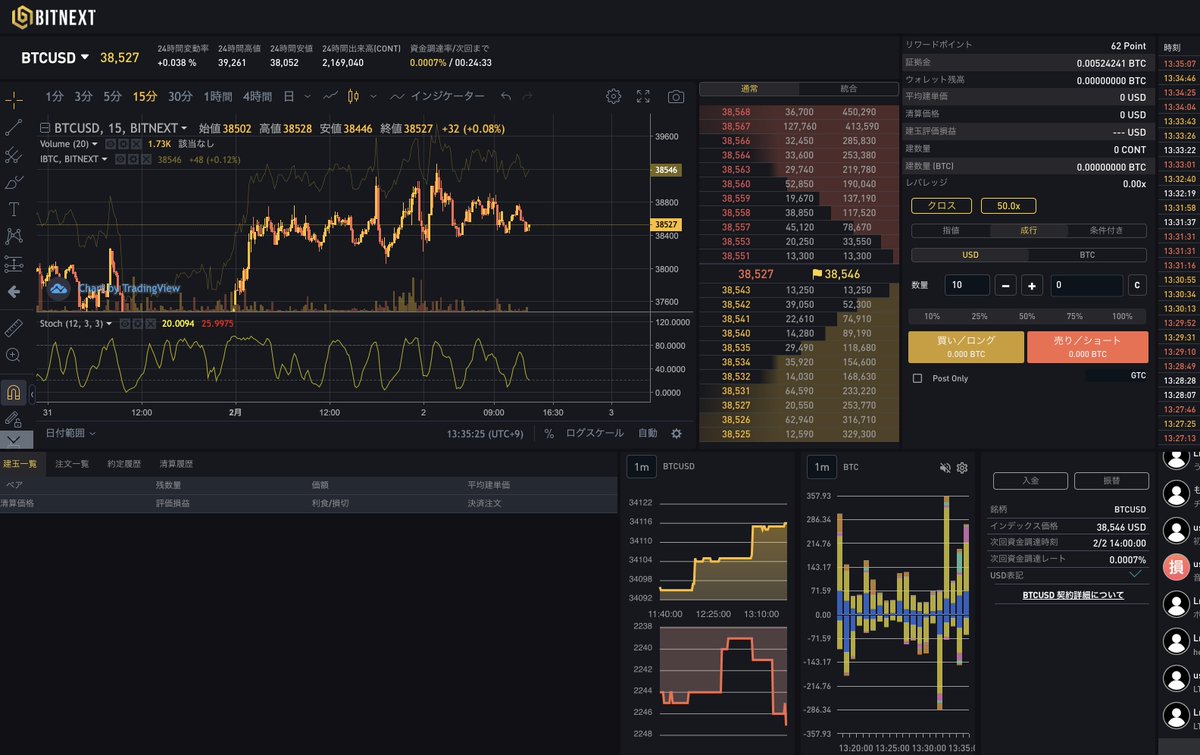Switch order book to 統合 tab
This screenshot has width=1200, height=755.
tap(849, 89)
